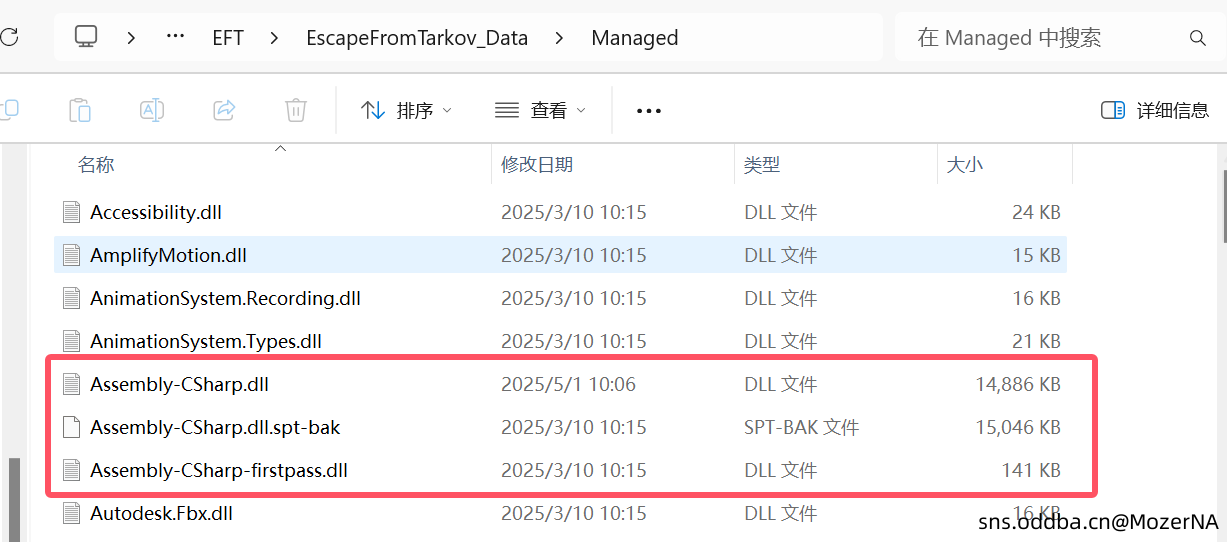Click the Delete trash icon

pos(296,110)
